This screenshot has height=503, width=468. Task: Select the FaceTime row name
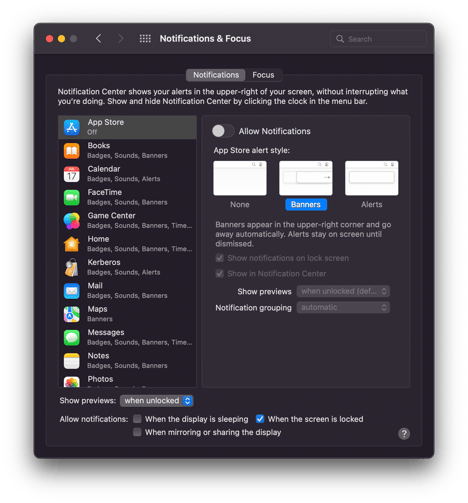105,192
